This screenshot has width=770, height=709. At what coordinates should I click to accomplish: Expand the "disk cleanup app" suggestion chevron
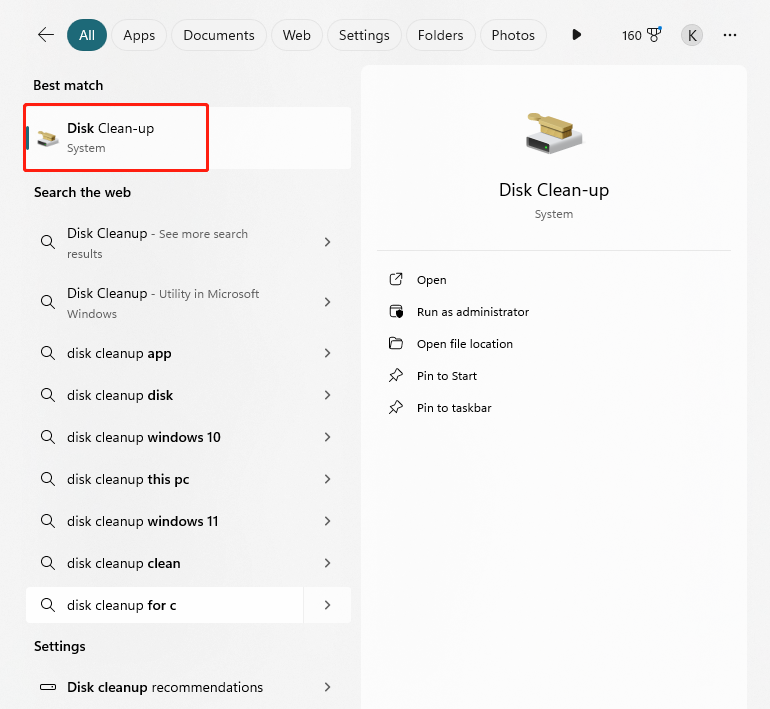tap(327, 353)
